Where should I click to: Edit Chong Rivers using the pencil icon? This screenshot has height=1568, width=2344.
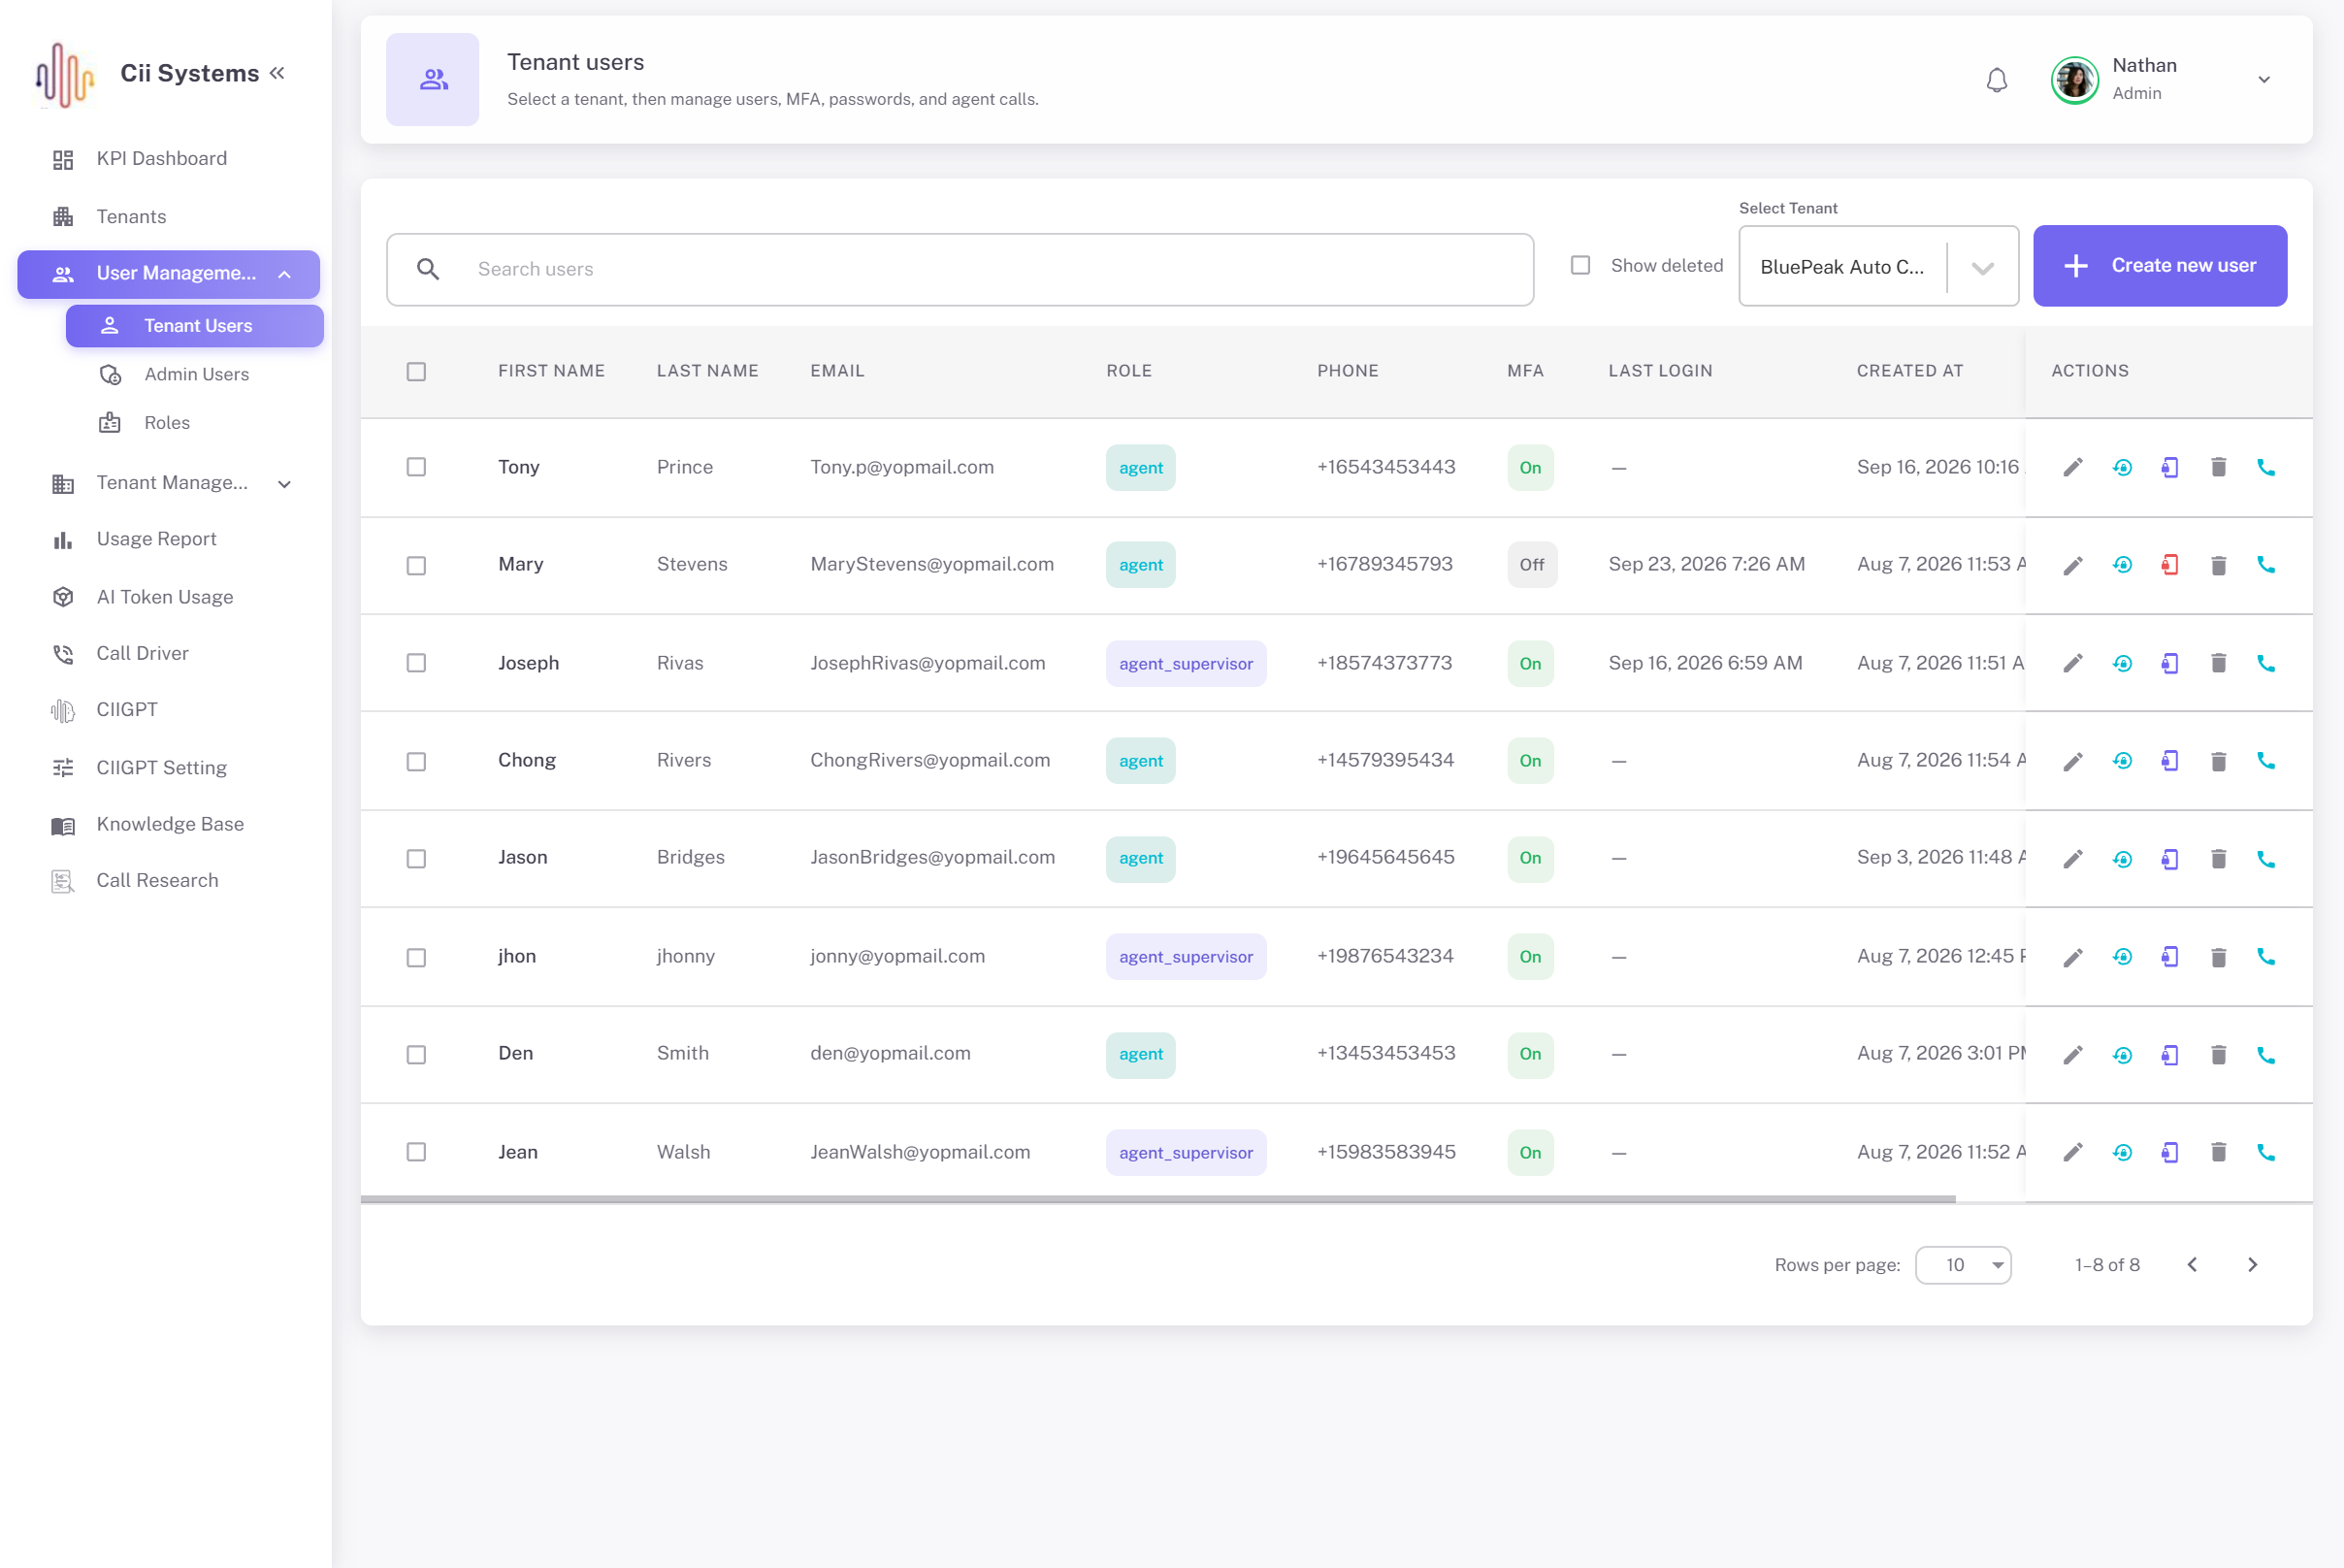[2073, 761]
